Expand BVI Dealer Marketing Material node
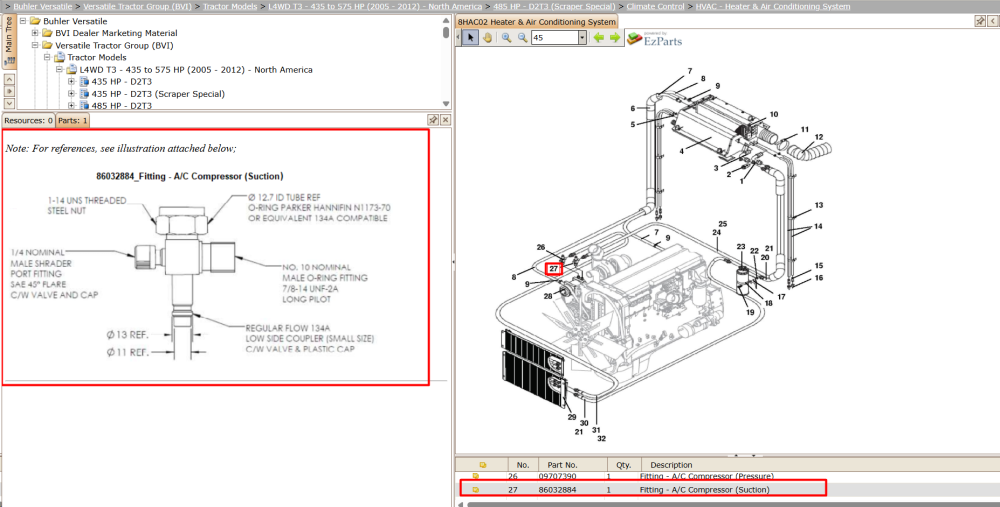Viewport: 1000px width, 507px height. coord(35,33)
